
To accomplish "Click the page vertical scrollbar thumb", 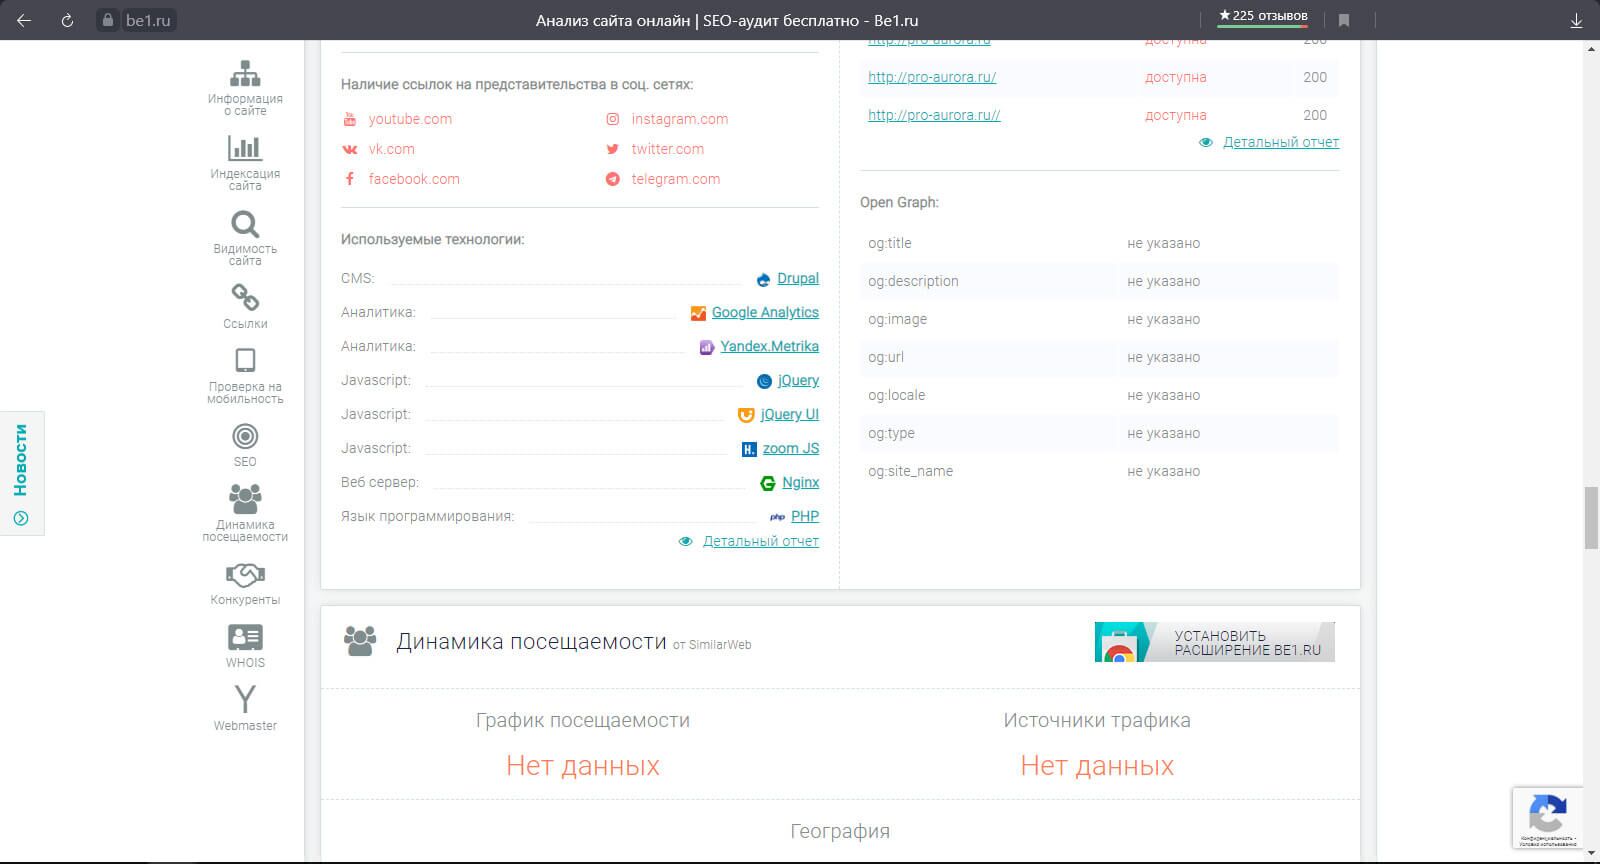I will [x=1591, y=517].
